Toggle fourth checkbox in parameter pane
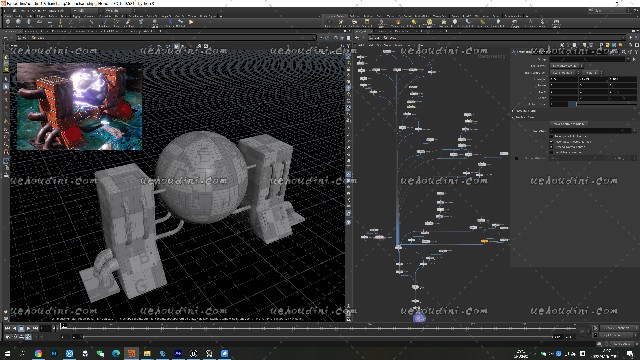Image resolution: width=640 pixels, height=360 pixels. (551, 152)
